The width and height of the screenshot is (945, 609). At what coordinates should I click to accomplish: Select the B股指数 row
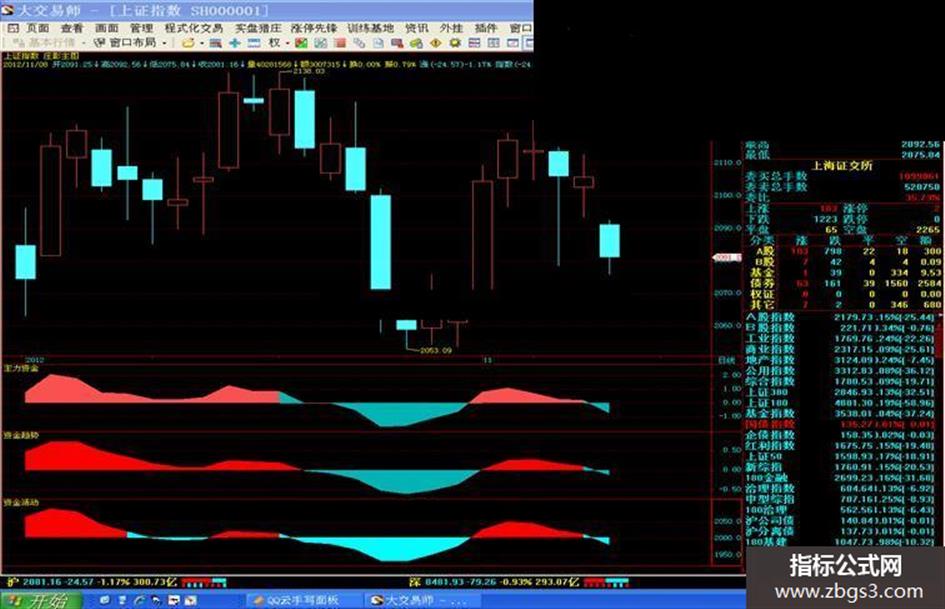pyautogui.click(x=841, y=328)
